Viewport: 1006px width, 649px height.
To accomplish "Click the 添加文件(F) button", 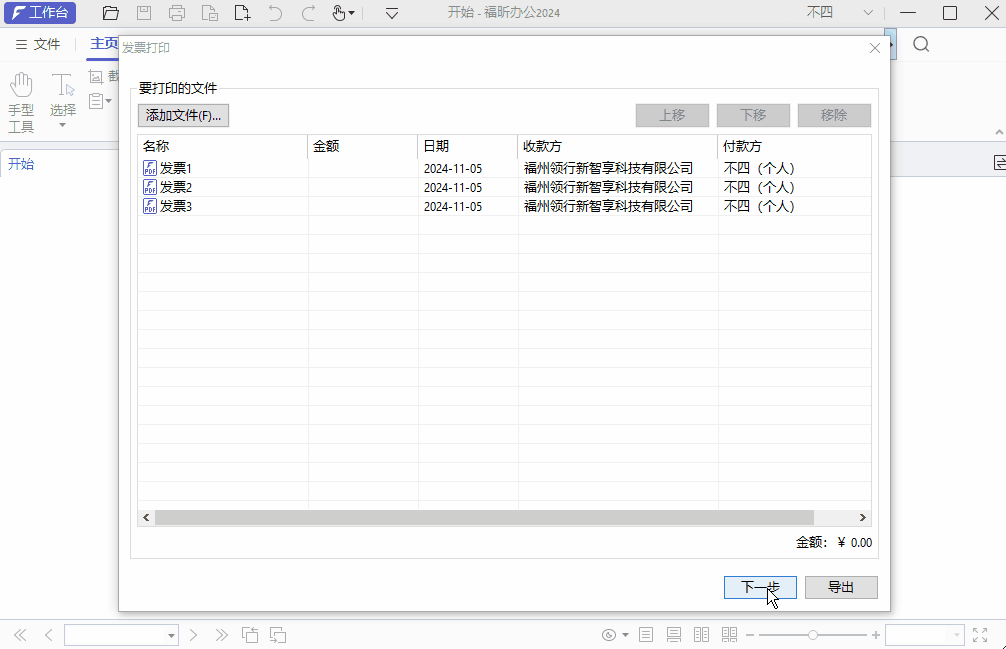I will click(x=182, y=115).
